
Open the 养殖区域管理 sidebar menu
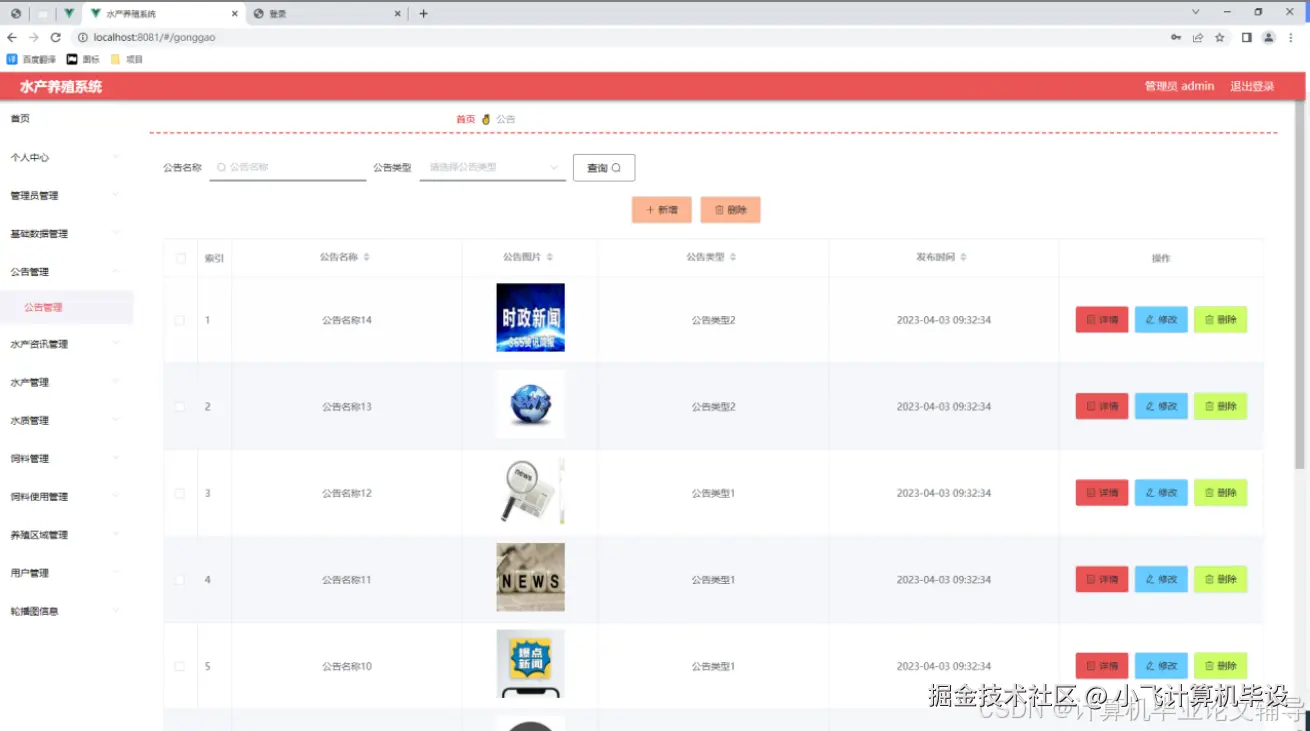coord(66,535)
